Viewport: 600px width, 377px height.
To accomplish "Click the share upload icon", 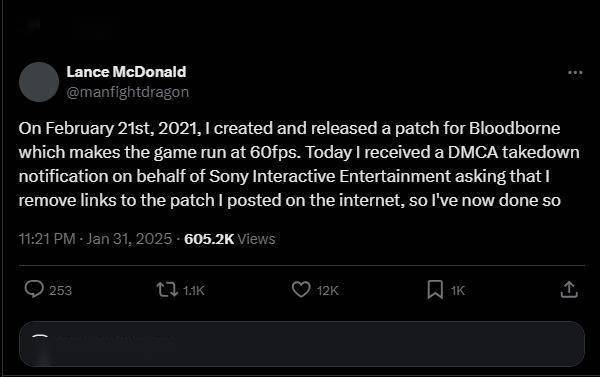I will click(569, 289).
